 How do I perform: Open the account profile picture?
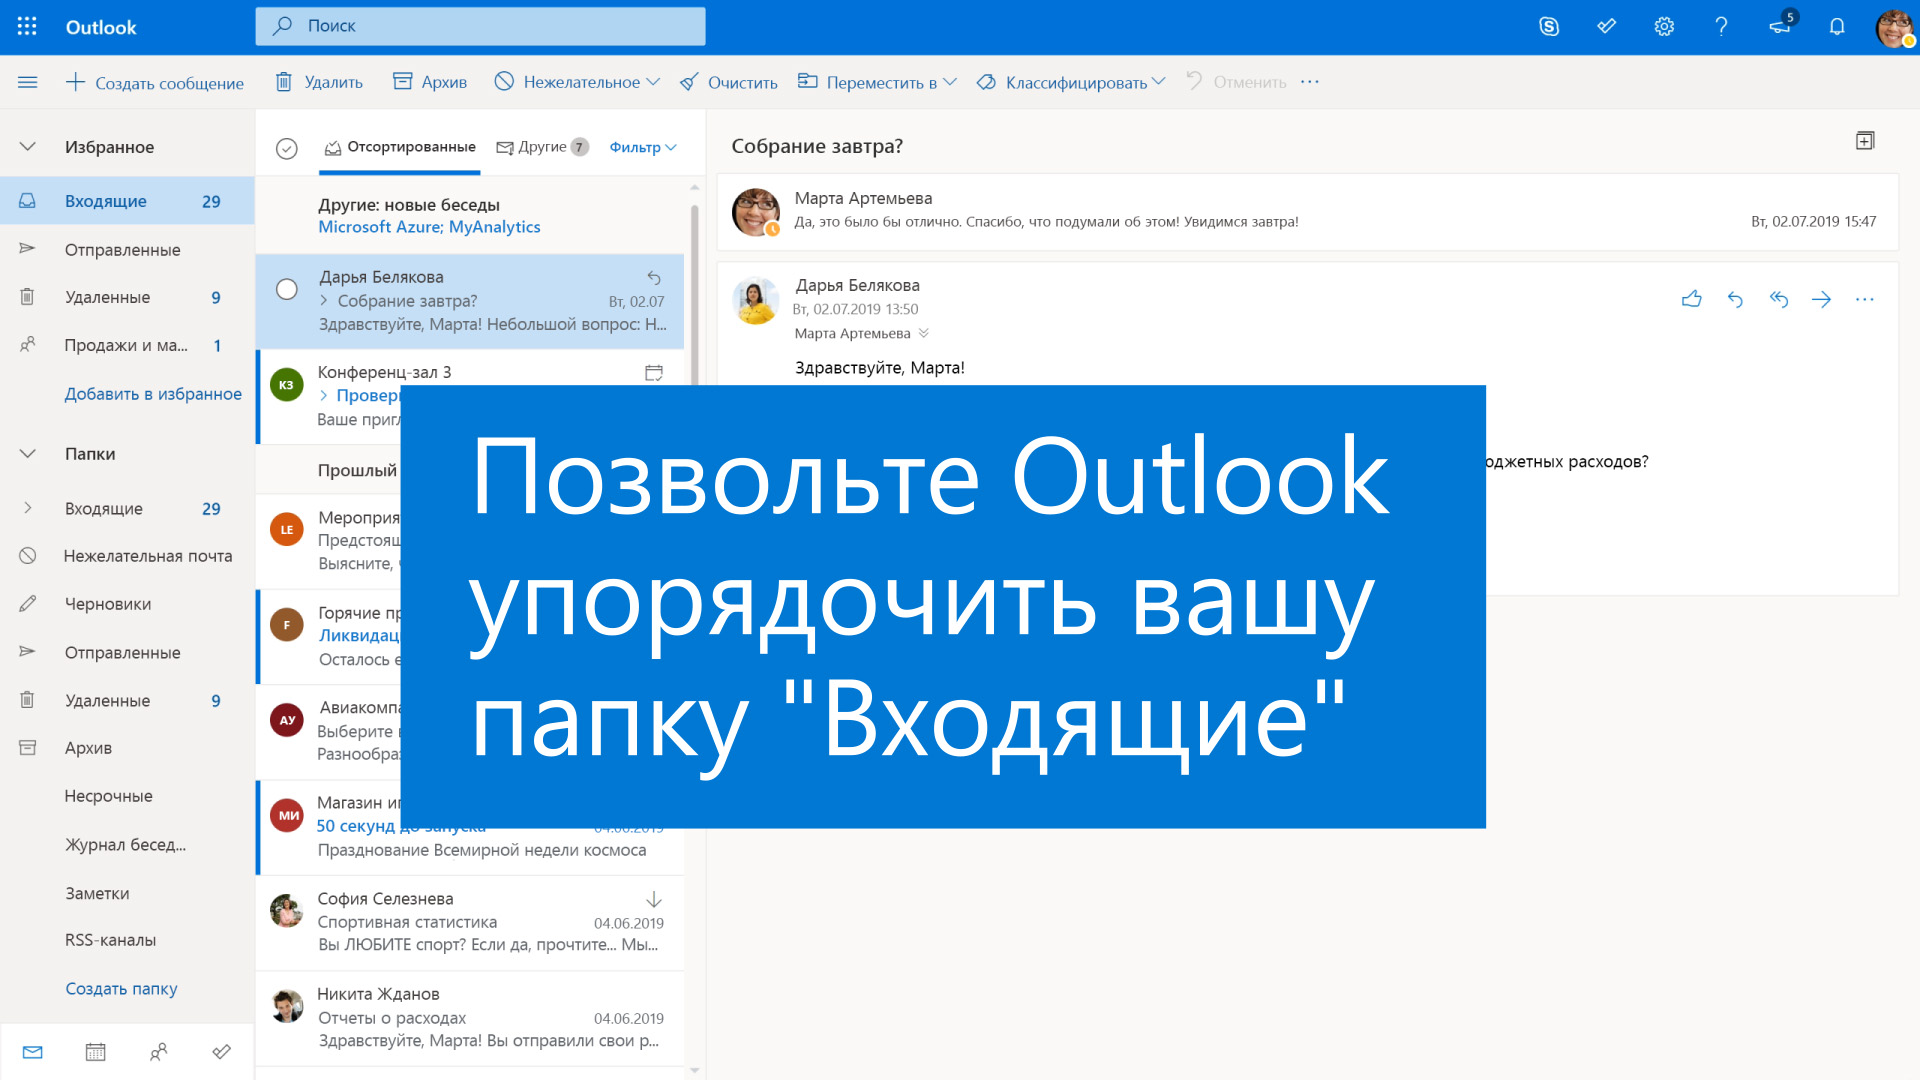1894,28
